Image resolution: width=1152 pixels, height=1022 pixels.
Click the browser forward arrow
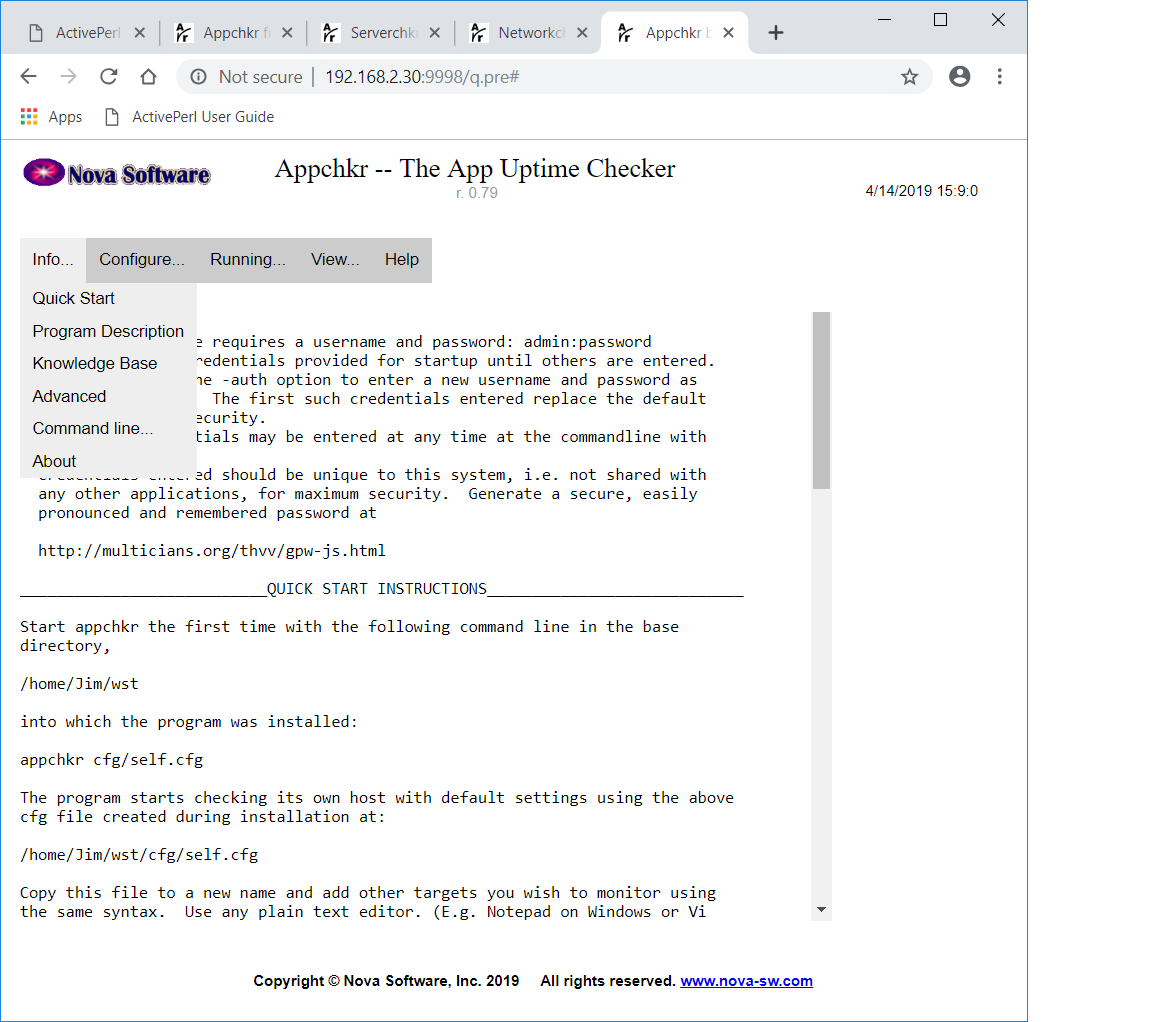click(x=68, y=76)
